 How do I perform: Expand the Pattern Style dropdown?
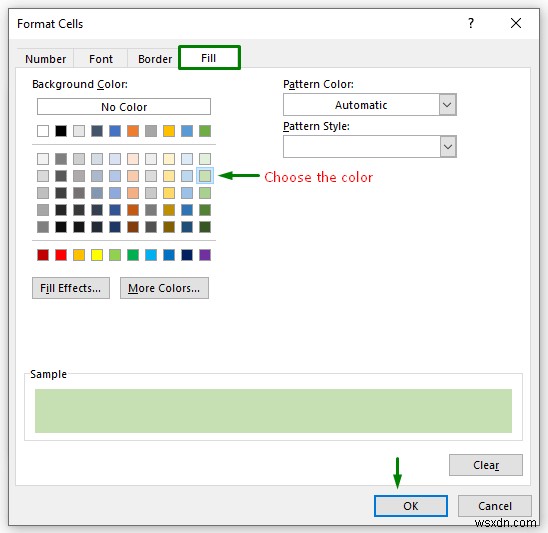pyautogui.click(x=447, y=147)
